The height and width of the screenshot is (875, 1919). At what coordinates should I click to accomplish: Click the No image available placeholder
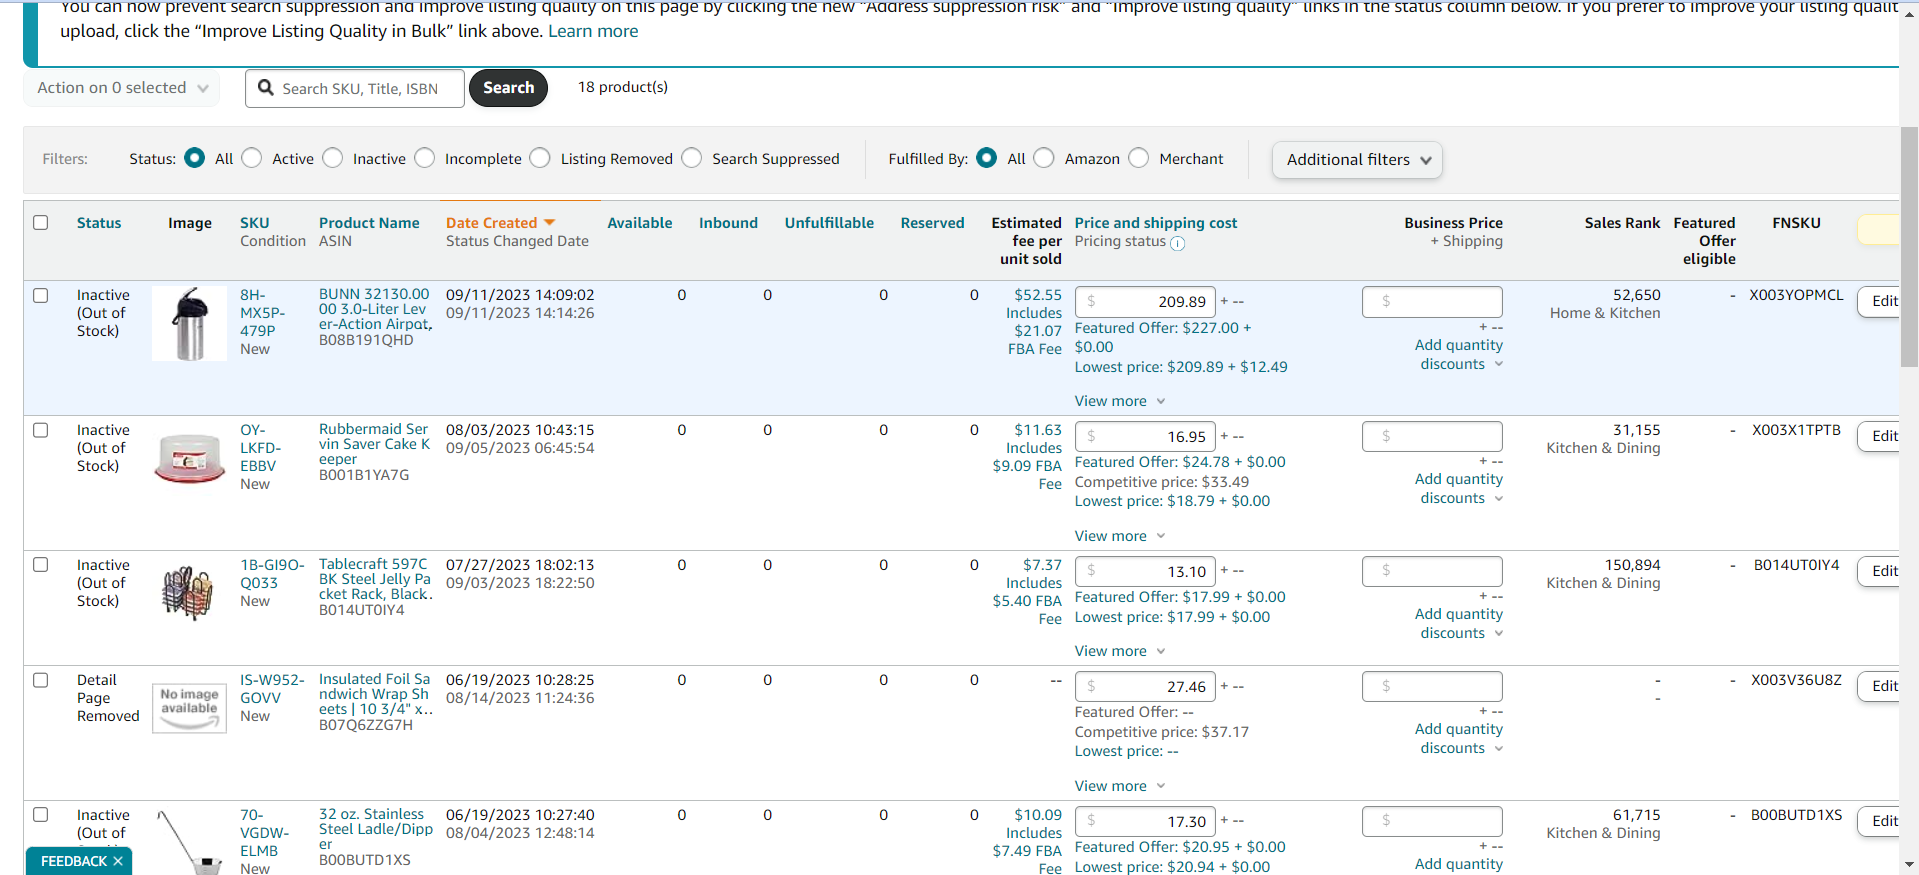(190, 708)
